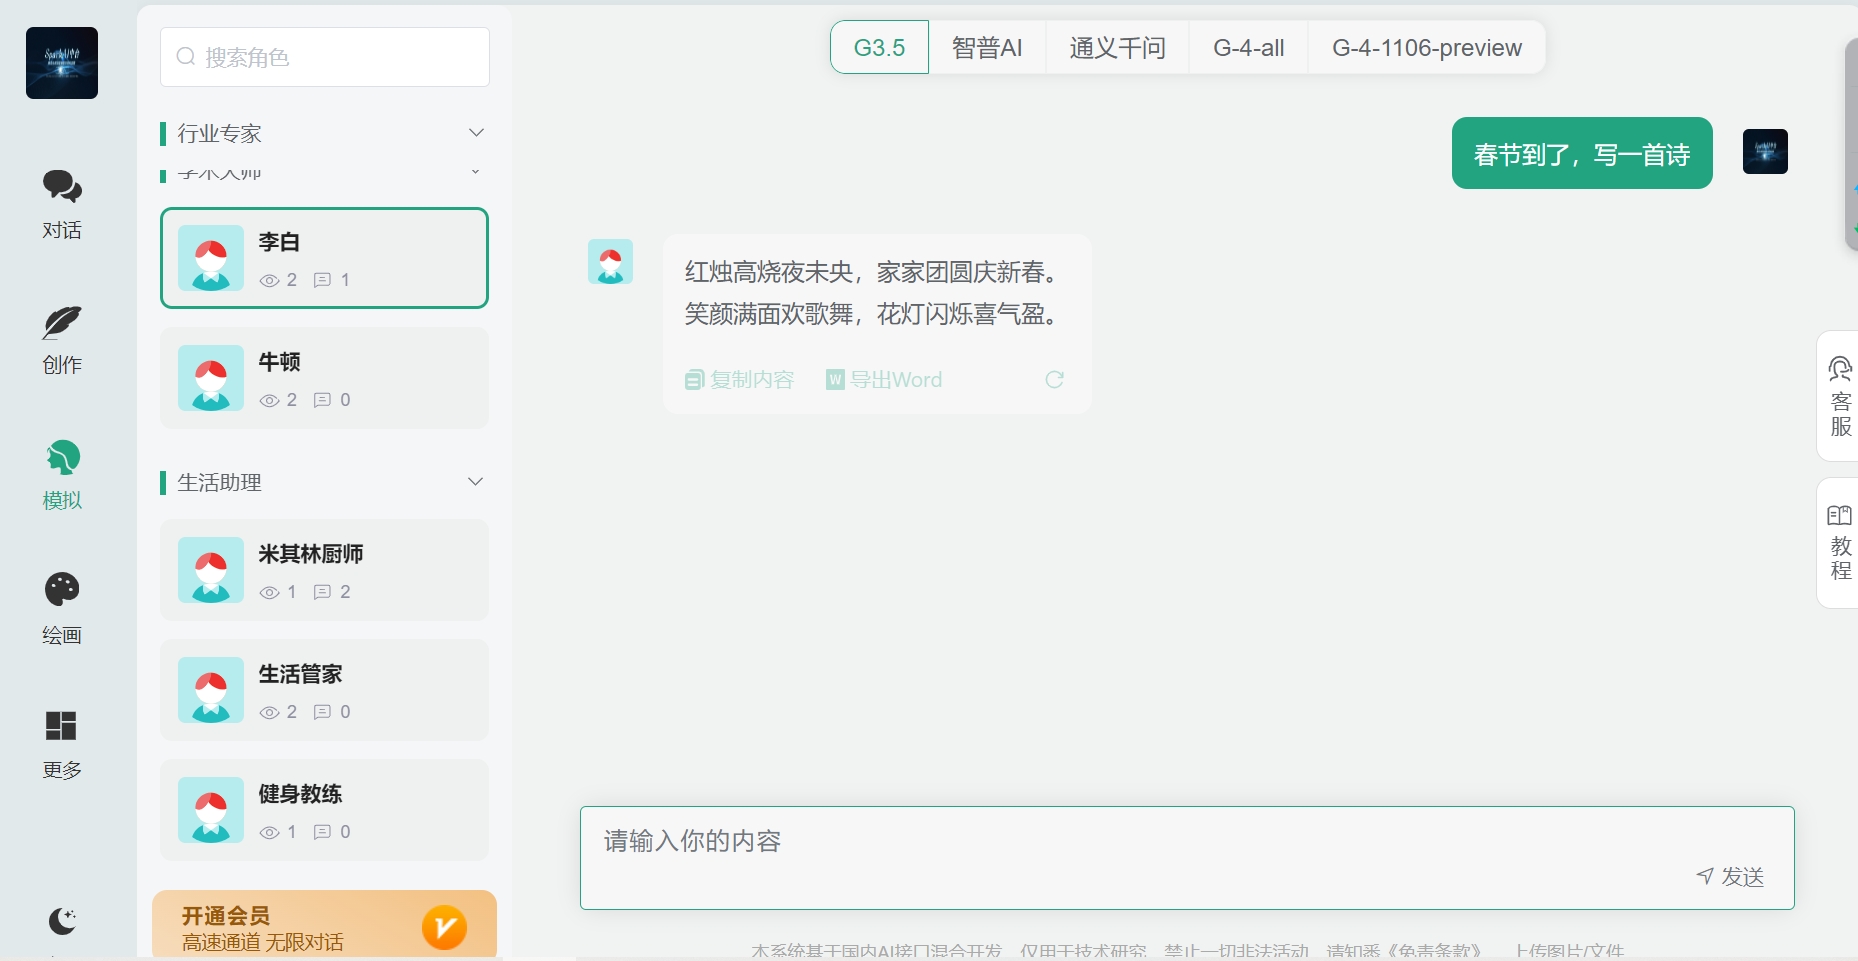Select the 创作 writing tool
This screenshot has width=1858, height=961.
pos(62,340)
